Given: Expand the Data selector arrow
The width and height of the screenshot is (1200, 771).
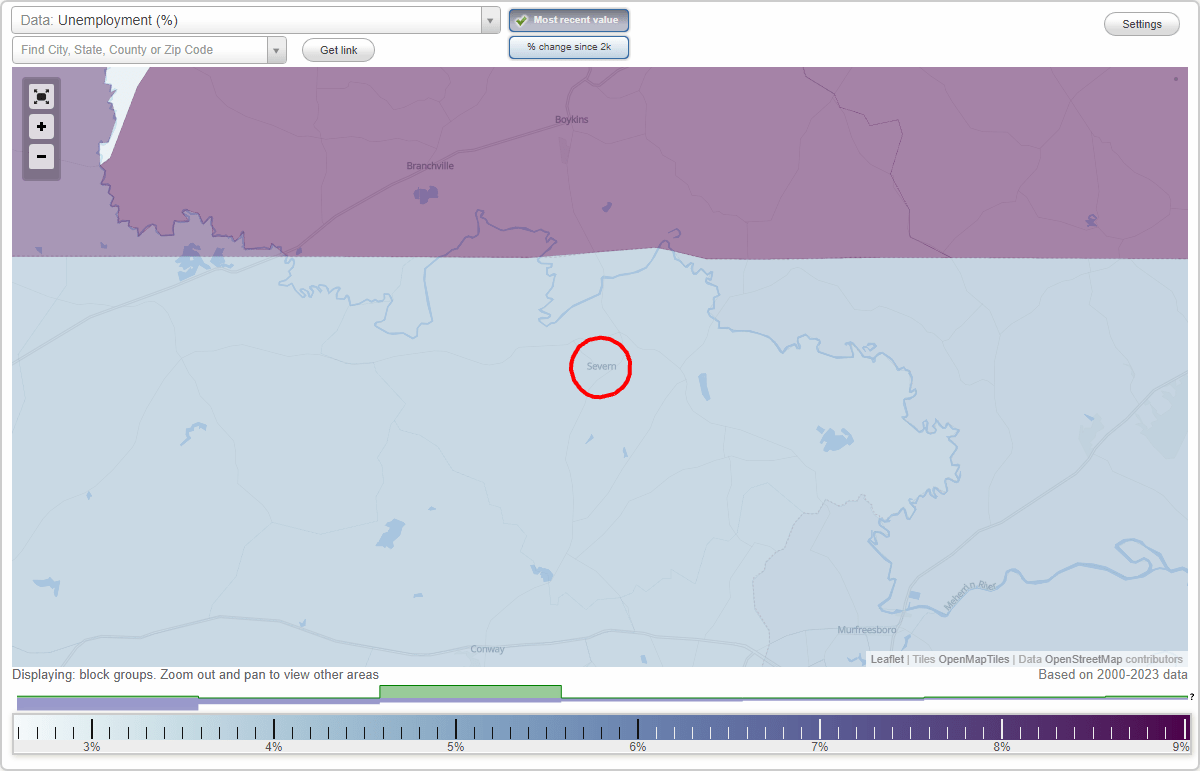Looking at the screenshot, I should [490, 20].
